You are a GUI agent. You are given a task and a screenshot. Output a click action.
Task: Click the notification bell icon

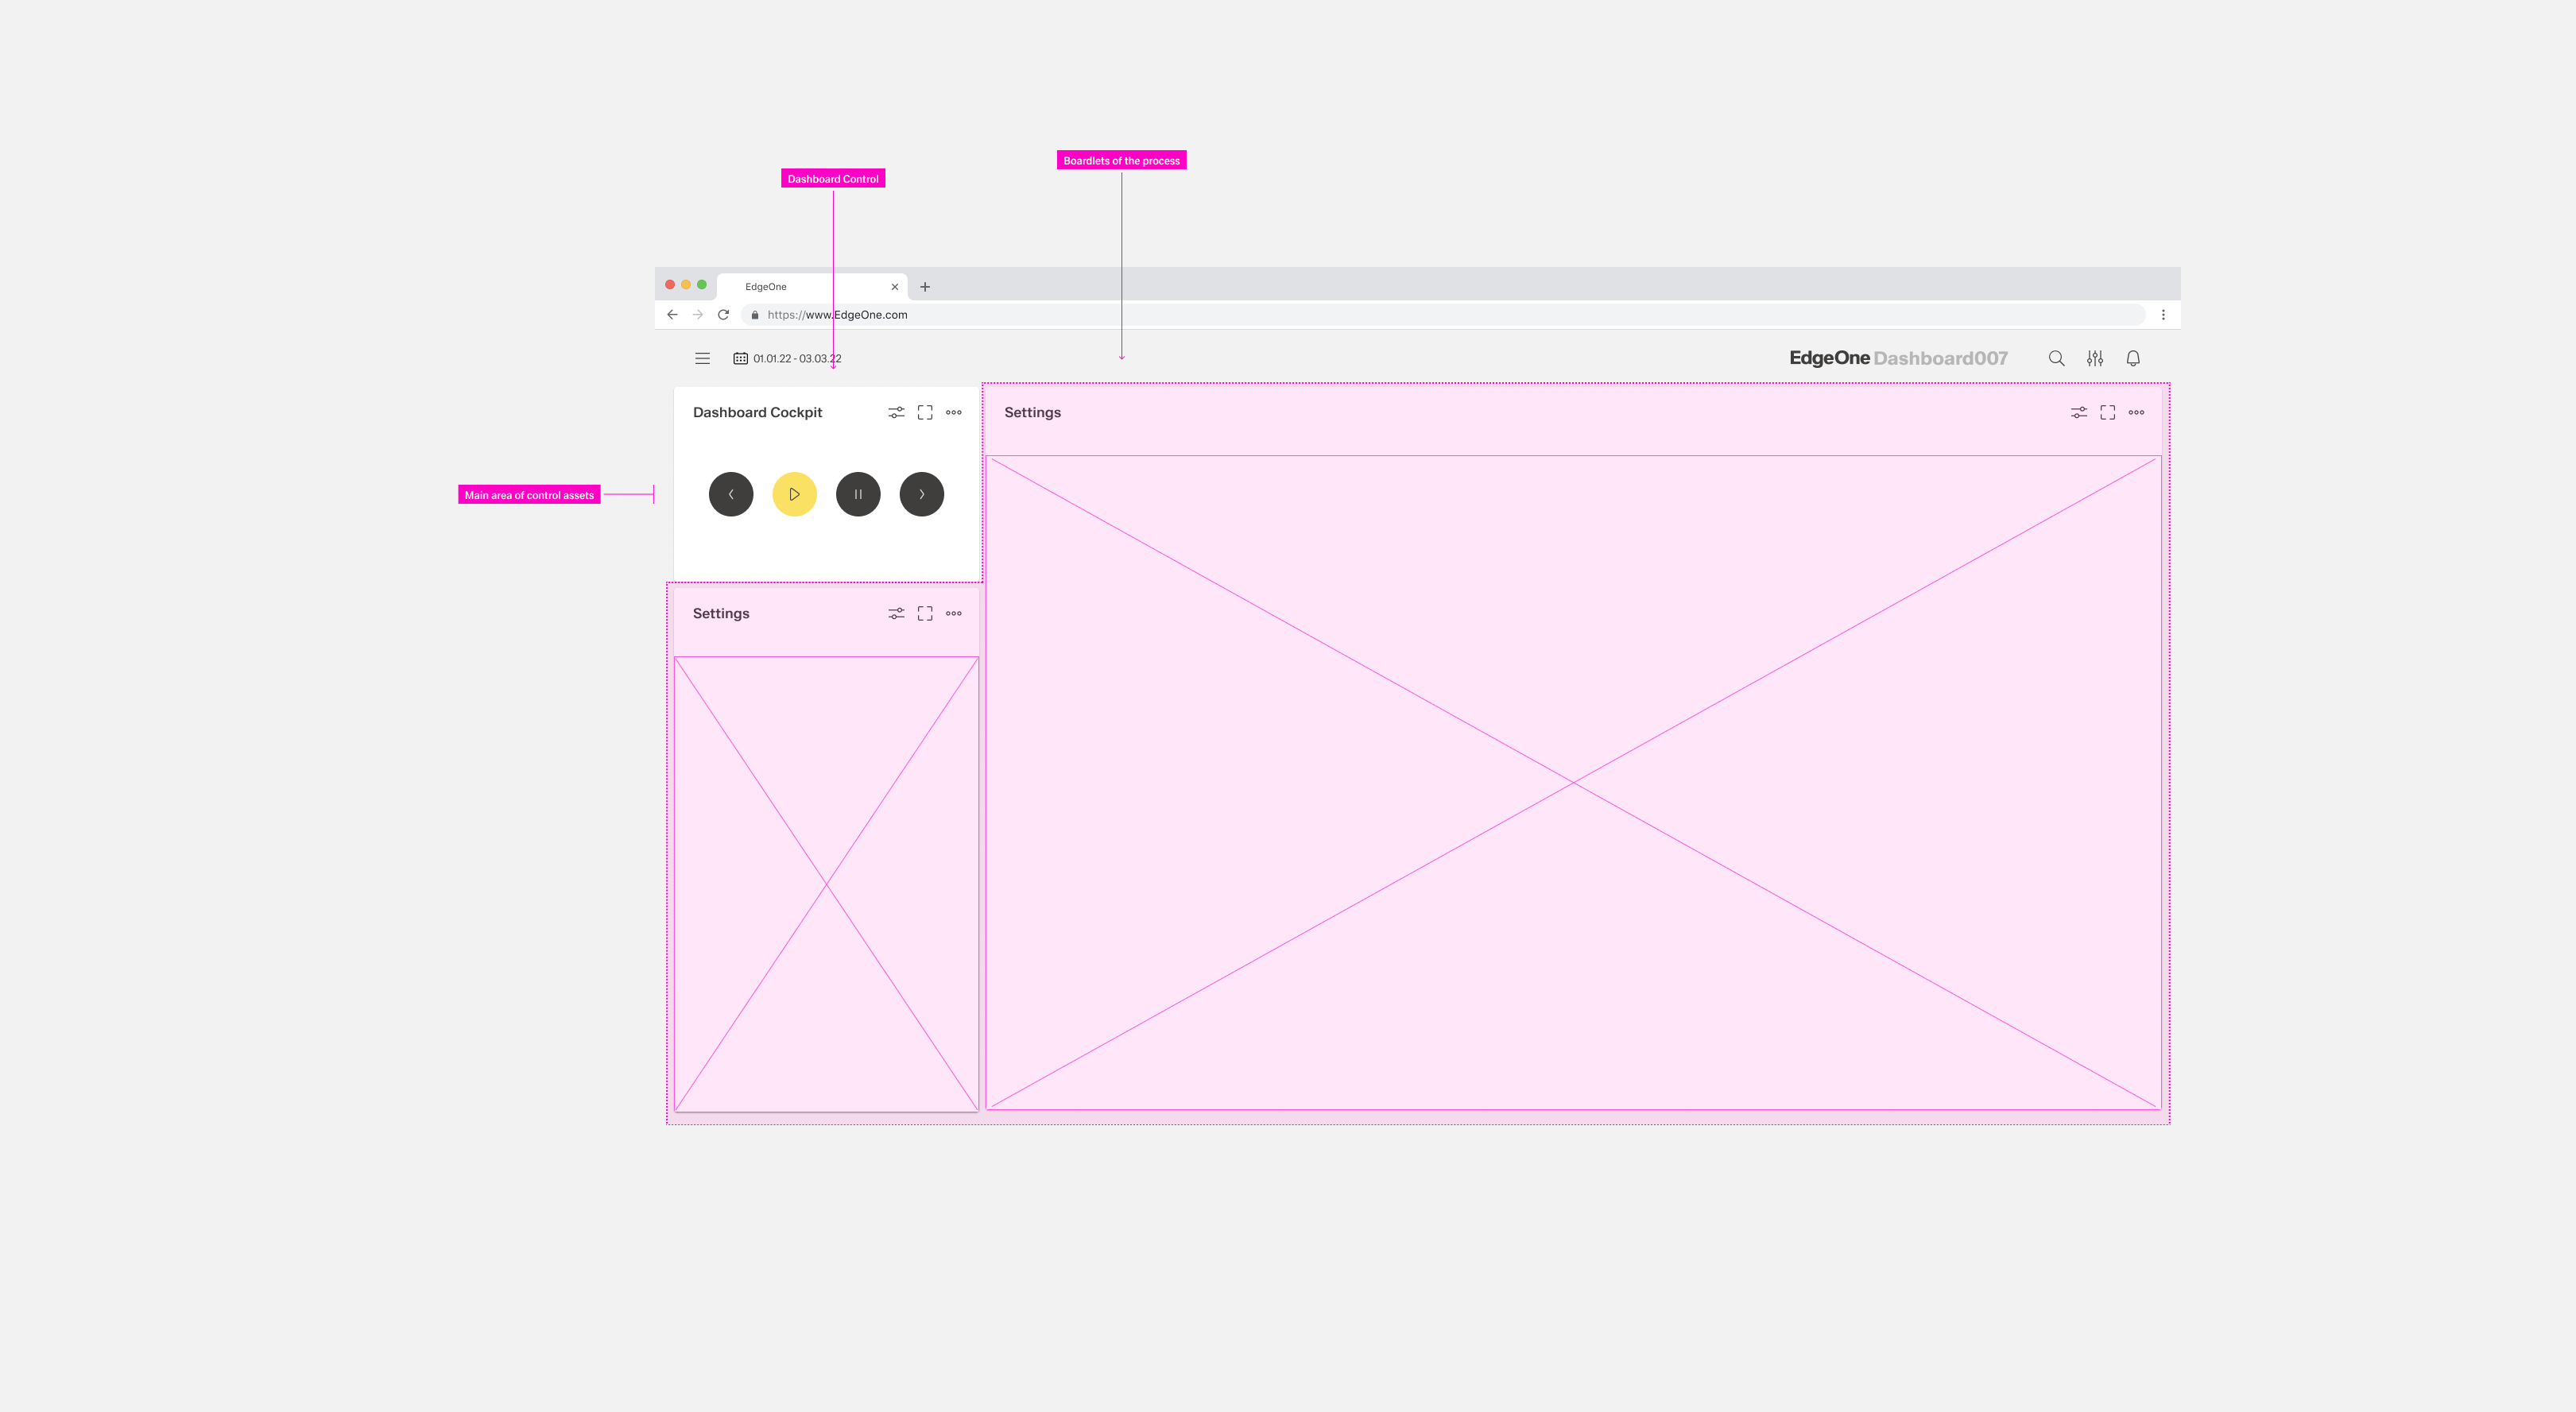coord(2133,358)
